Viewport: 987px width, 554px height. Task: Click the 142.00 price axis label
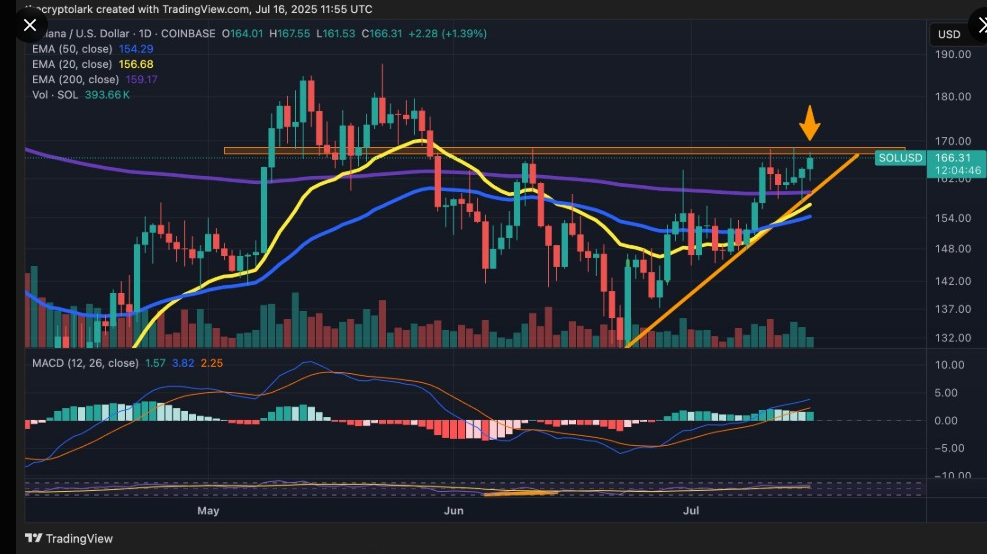pos(953,281)
